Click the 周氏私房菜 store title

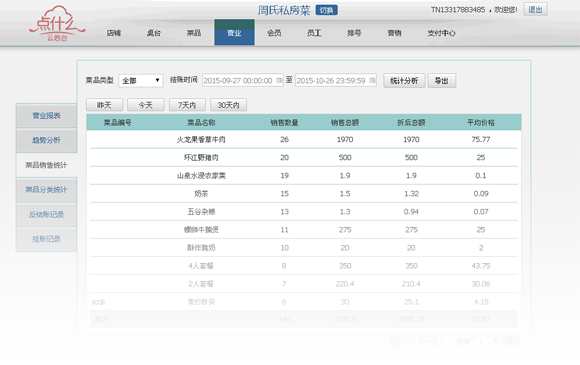[284, 10]
